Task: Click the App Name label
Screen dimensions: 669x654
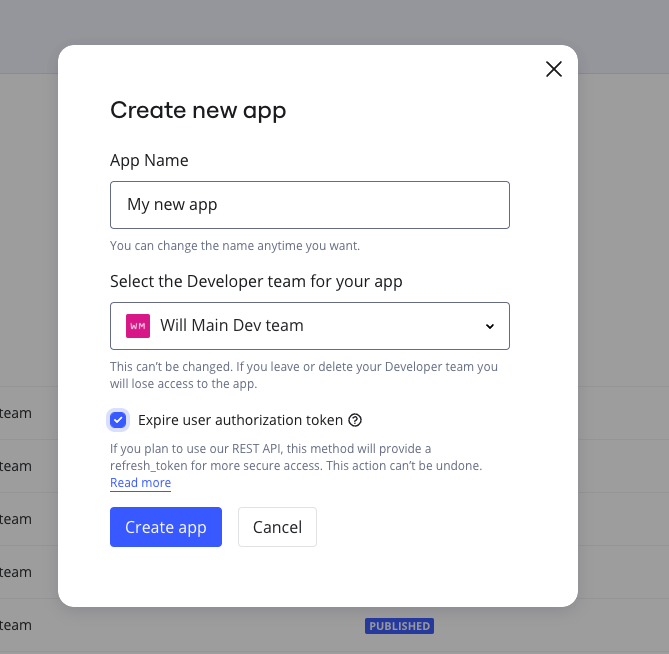Action: [x=149, y=160]
